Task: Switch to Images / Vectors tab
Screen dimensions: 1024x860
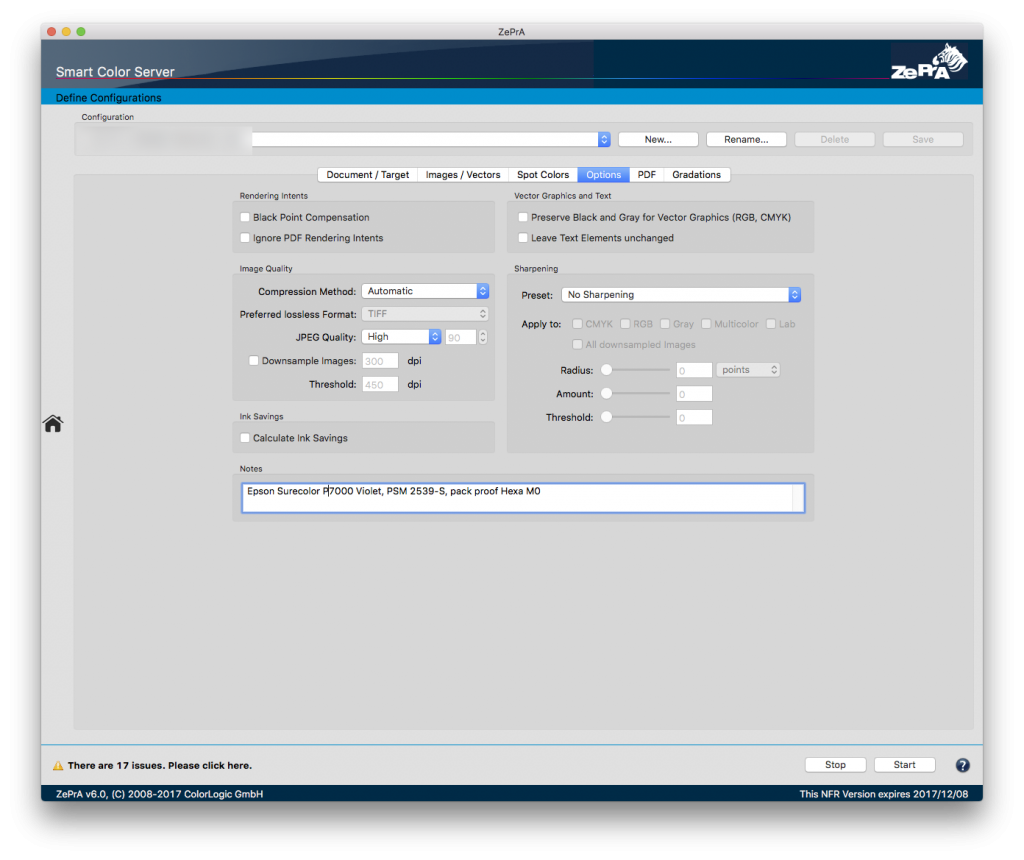Action: pyautogui.click(x=463, y=175)
